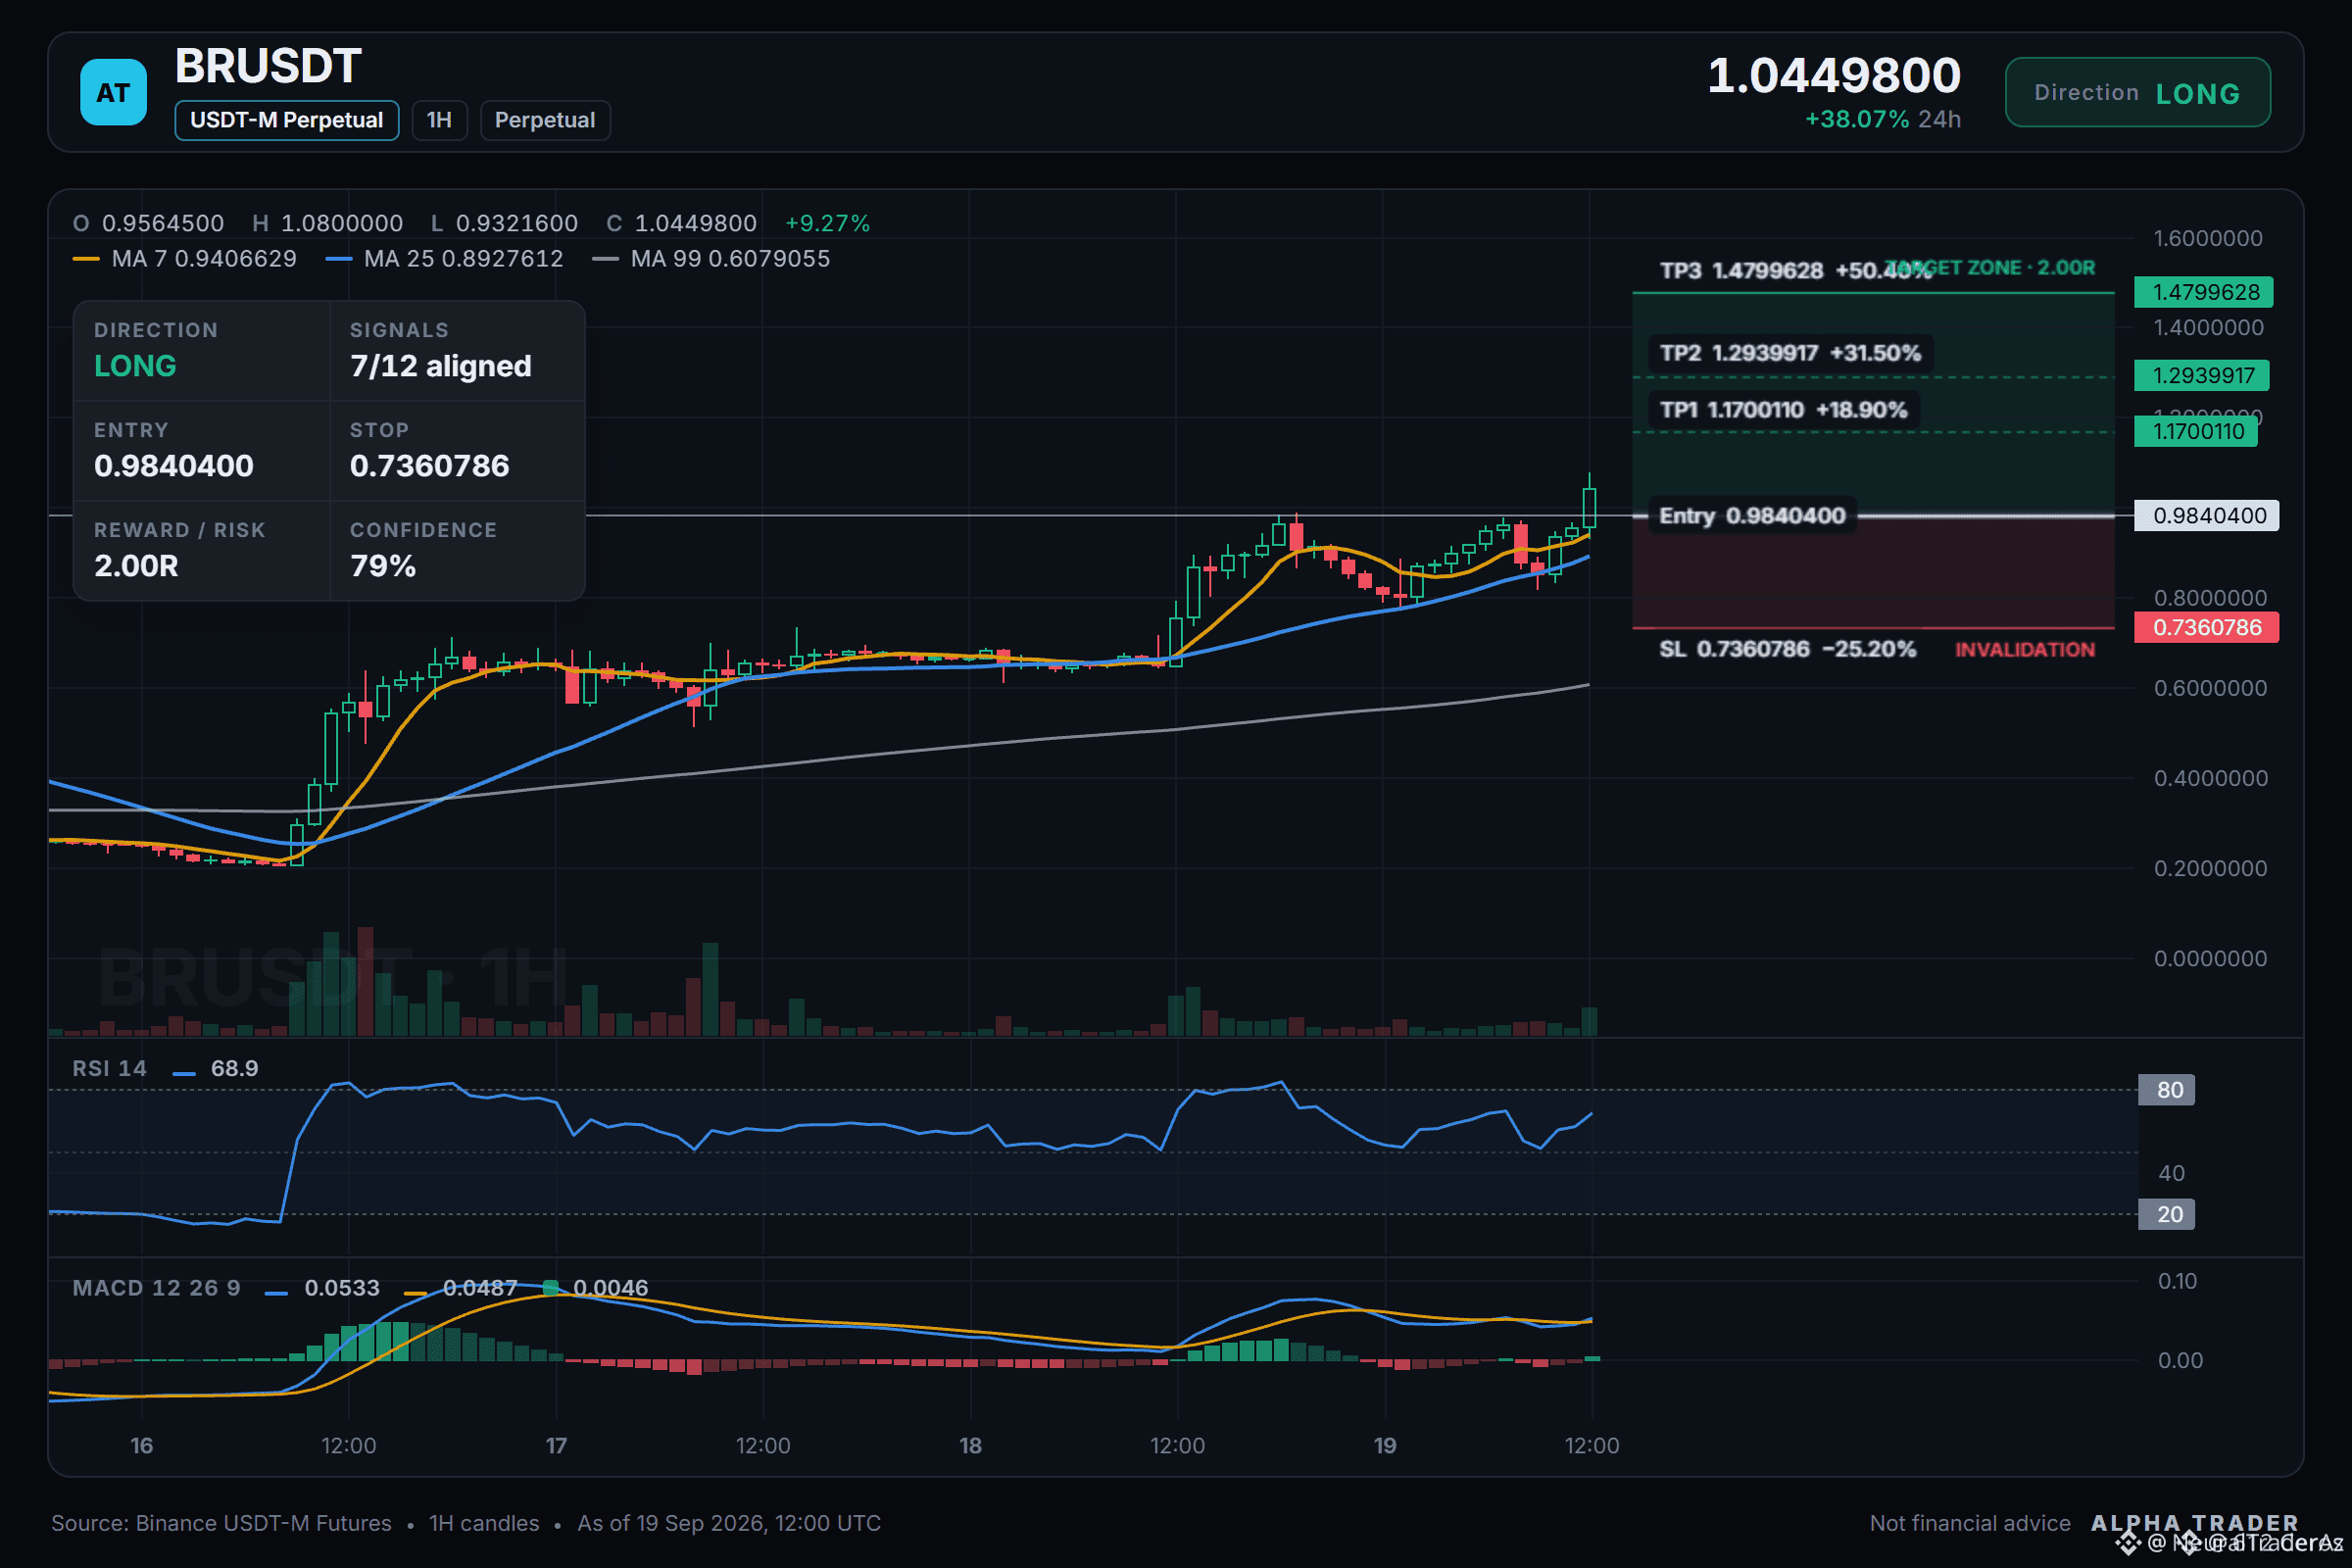Click the AT logo icon
The image size is (2352, 1568).
pyautogui.click(x=113, y=92)
